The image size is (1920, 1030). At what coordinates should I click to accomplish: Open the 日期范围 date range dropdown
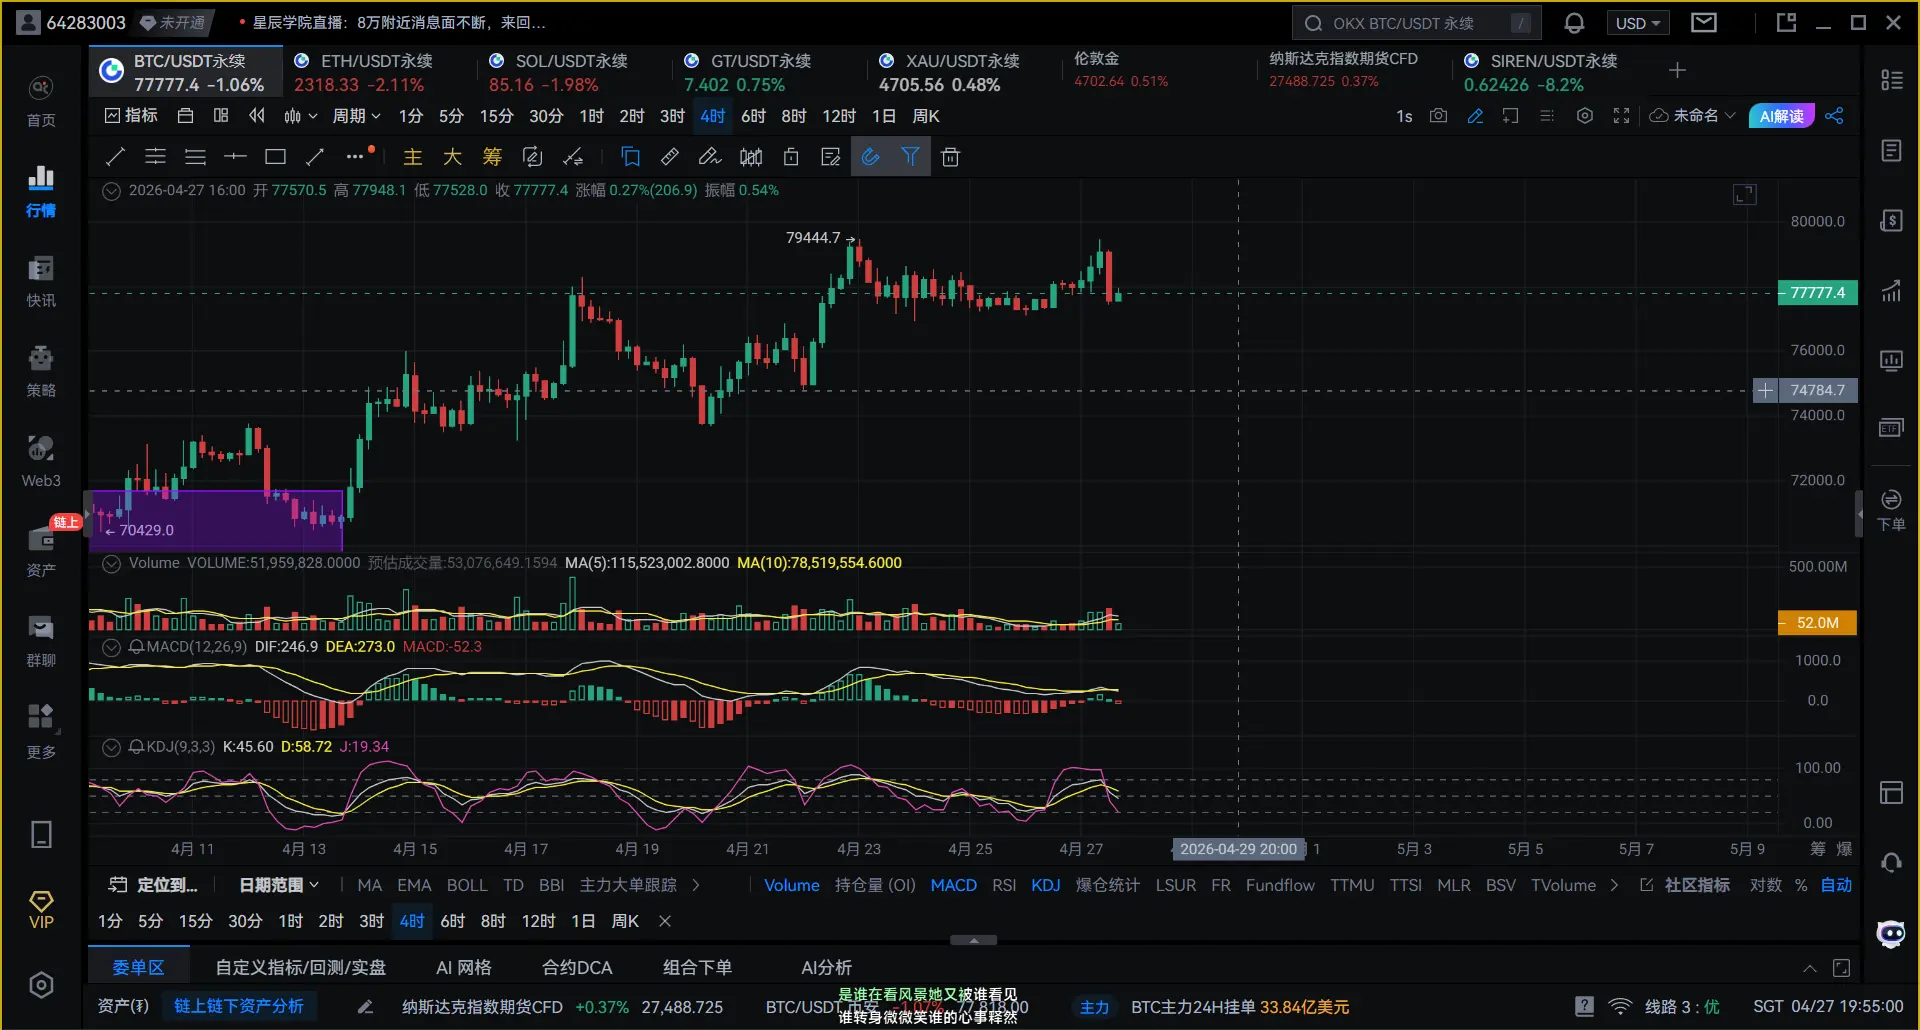pyautogui.click(x=279, y=885)
